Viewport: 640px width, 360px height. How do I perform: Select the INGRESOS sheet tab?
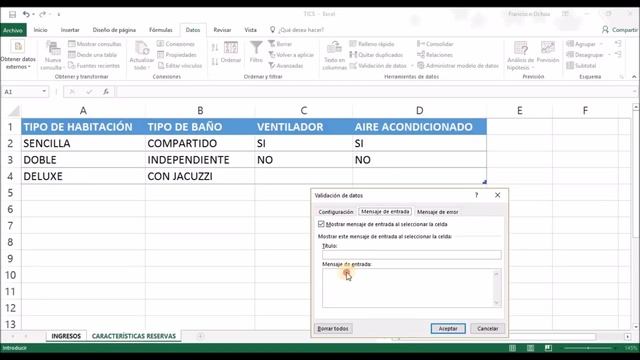click(x=66, y=336)
